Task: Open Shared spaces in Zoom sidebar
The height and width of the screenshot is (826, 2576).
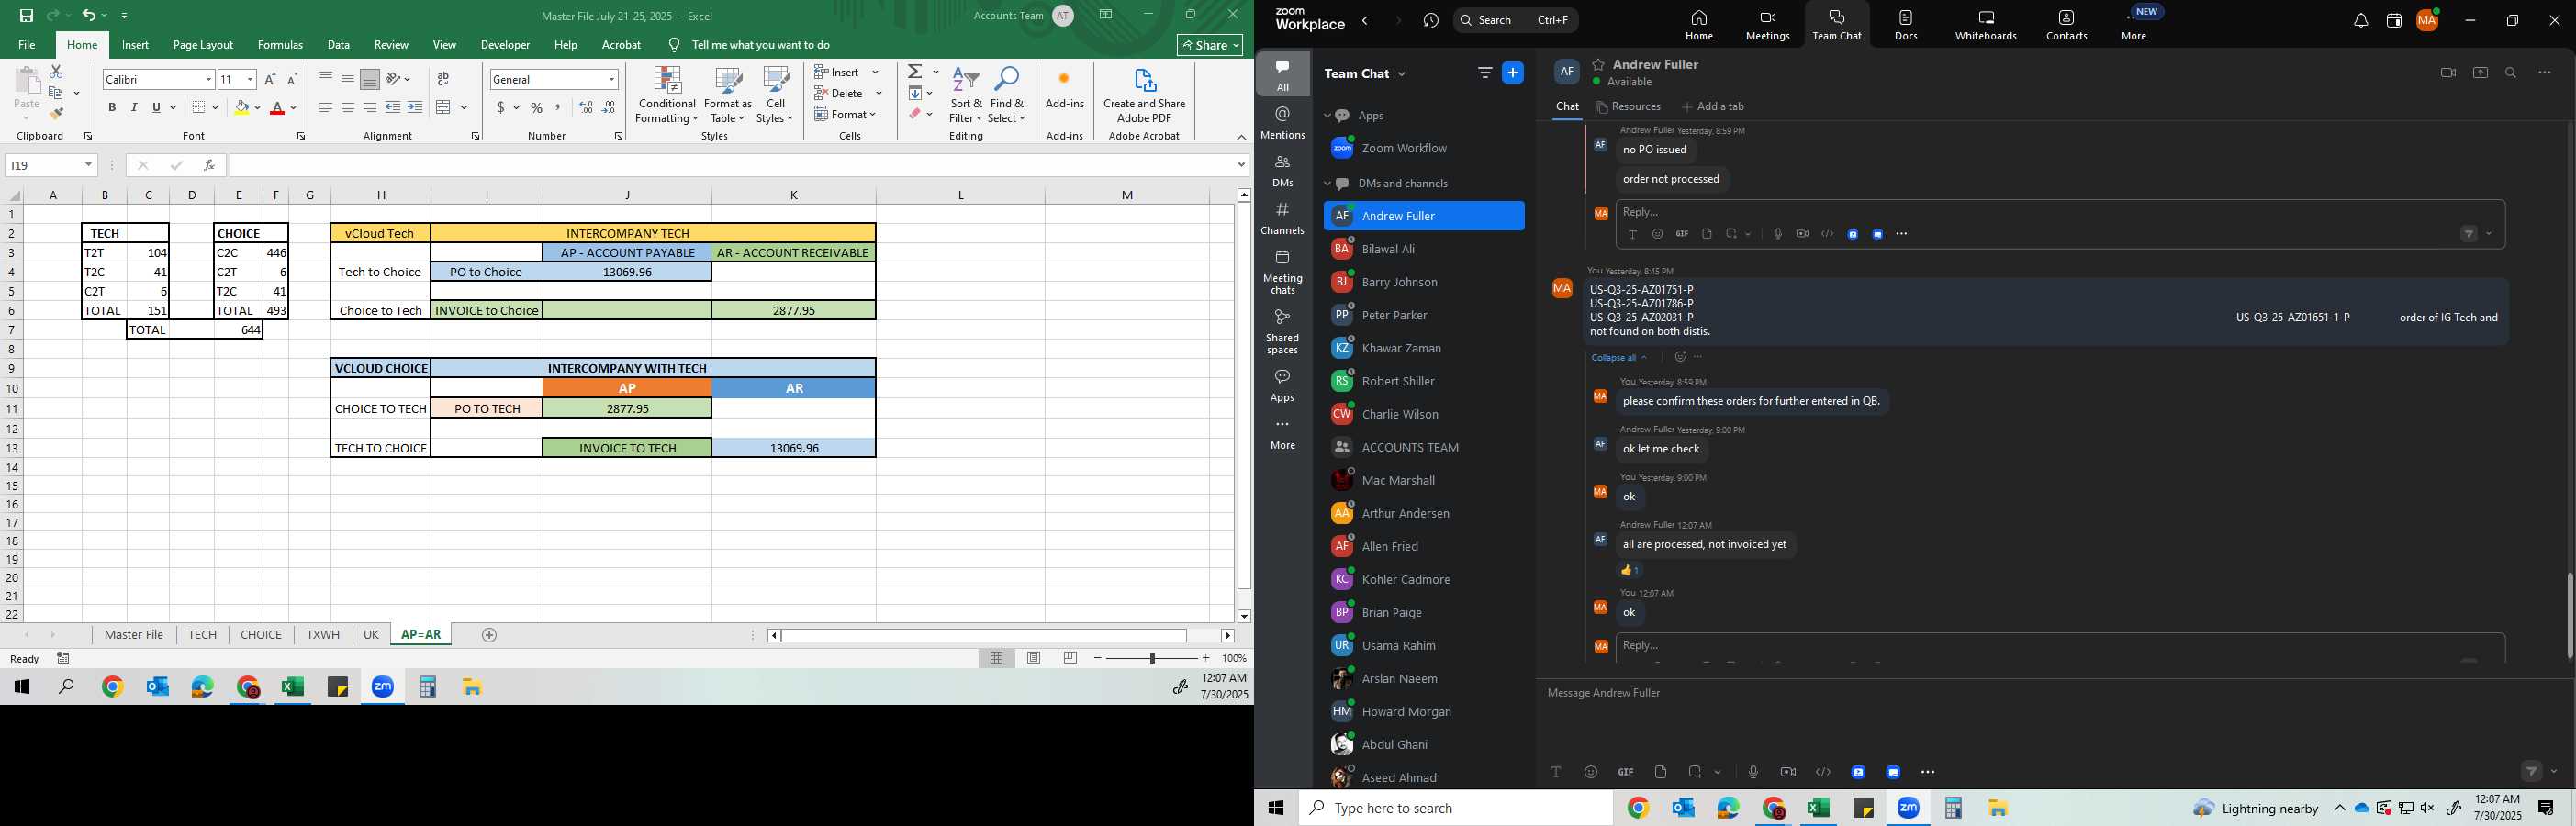Action: 1283,331
